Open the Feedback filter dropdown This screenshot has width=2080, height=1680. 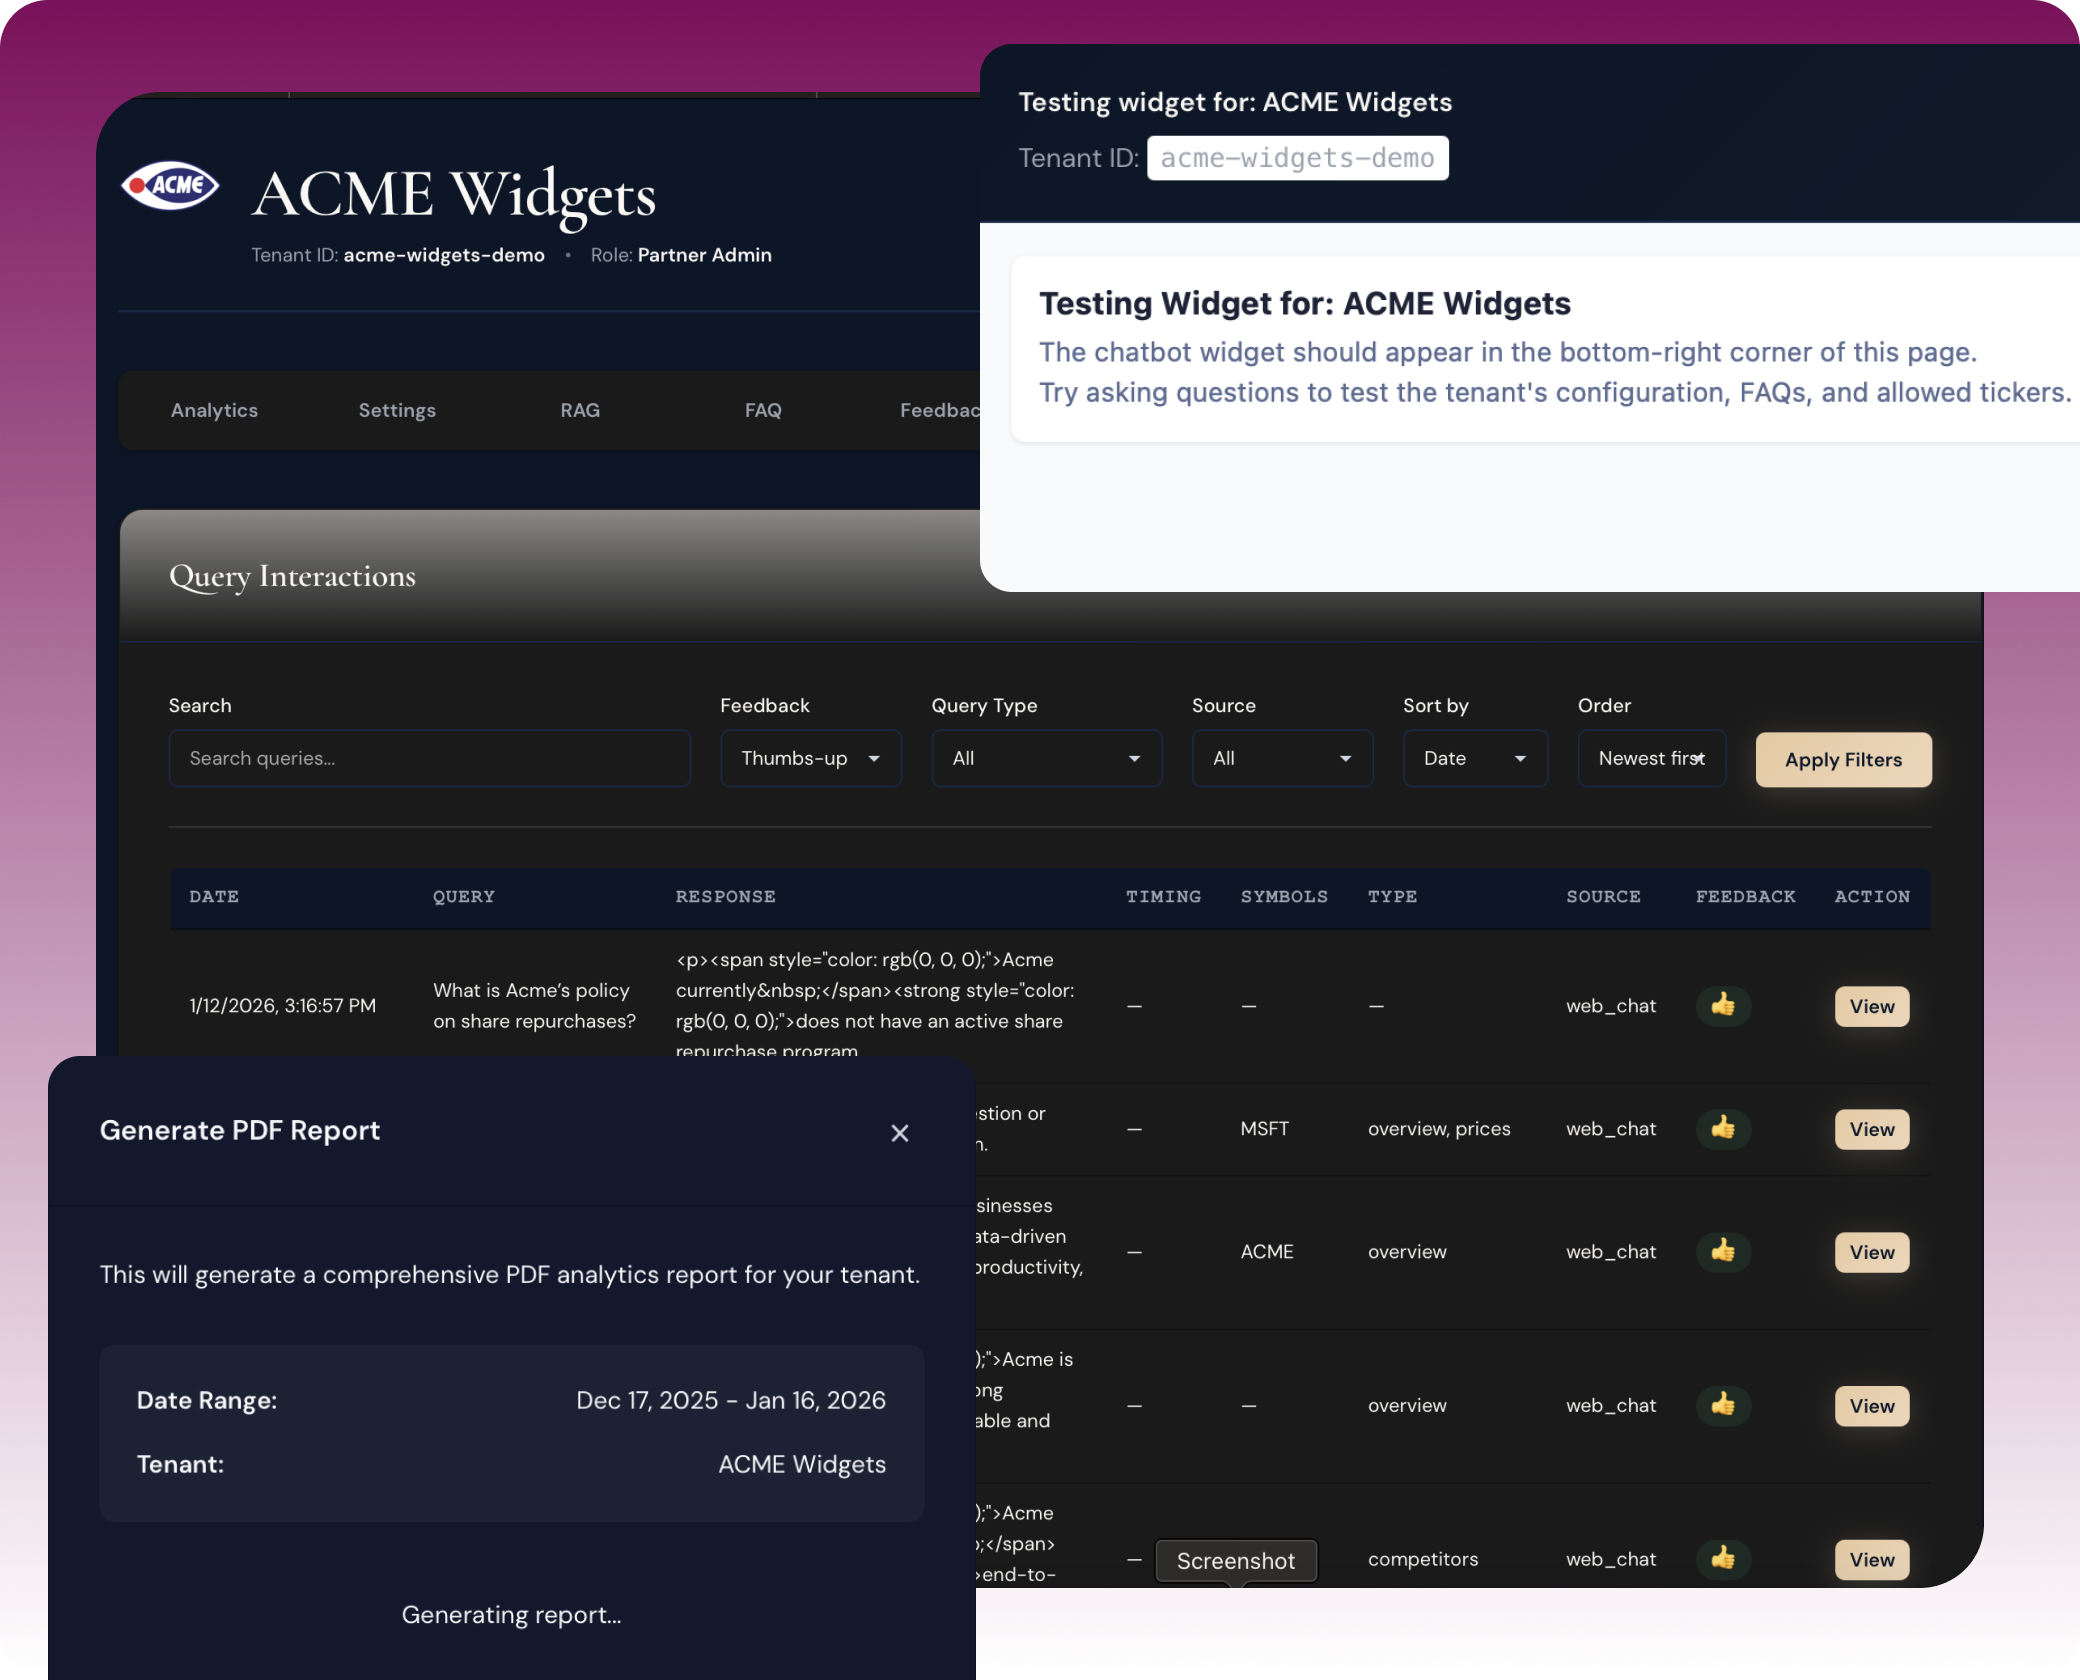(x=810, y=758)
